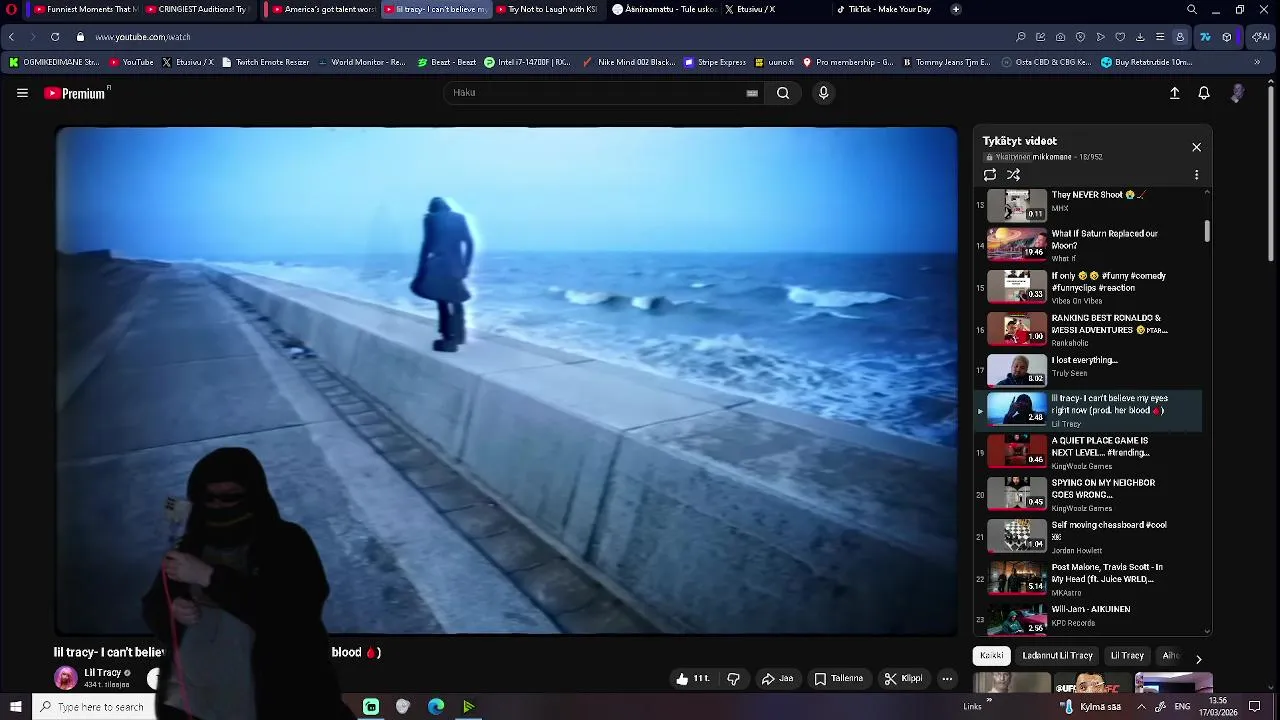Open the upload/create video icon
The height and width of the screenshot is (720, 1280).
click(1175, 93)
